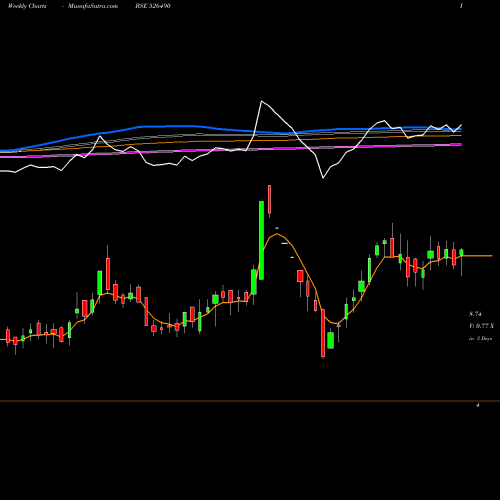The image size is (500, 500).
Task: Click the last green candle at chart's right end
Action: (461, 252)
